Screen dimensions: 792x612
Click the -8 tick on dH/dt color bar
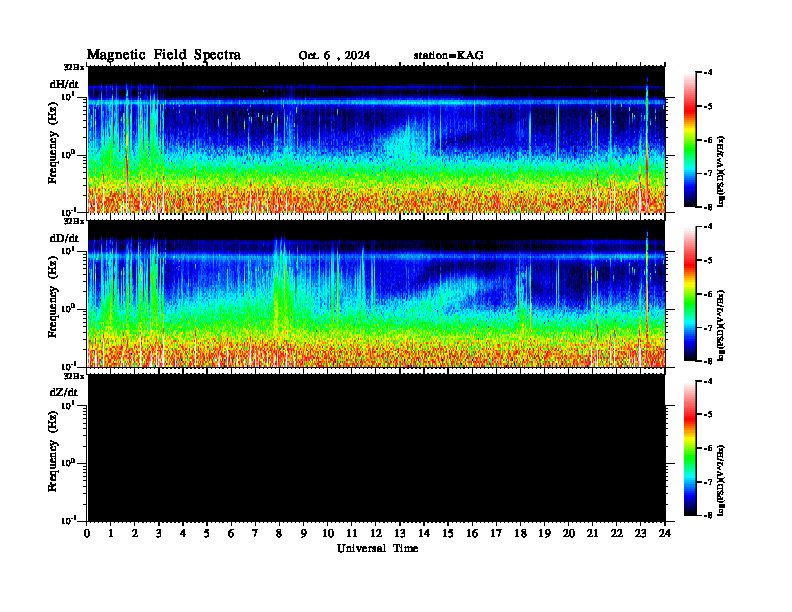(x=708, y=206)
